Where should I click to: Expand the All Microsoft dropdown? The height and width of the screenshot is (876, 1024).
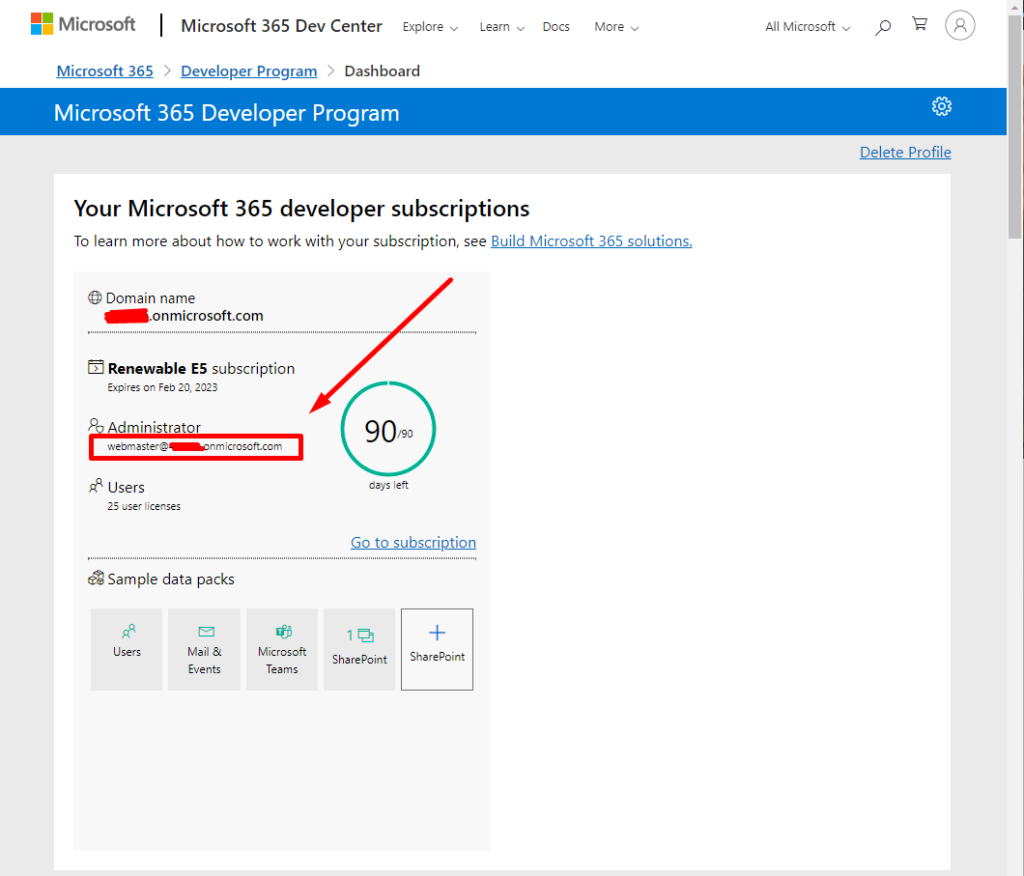click(x=807, y=27)
